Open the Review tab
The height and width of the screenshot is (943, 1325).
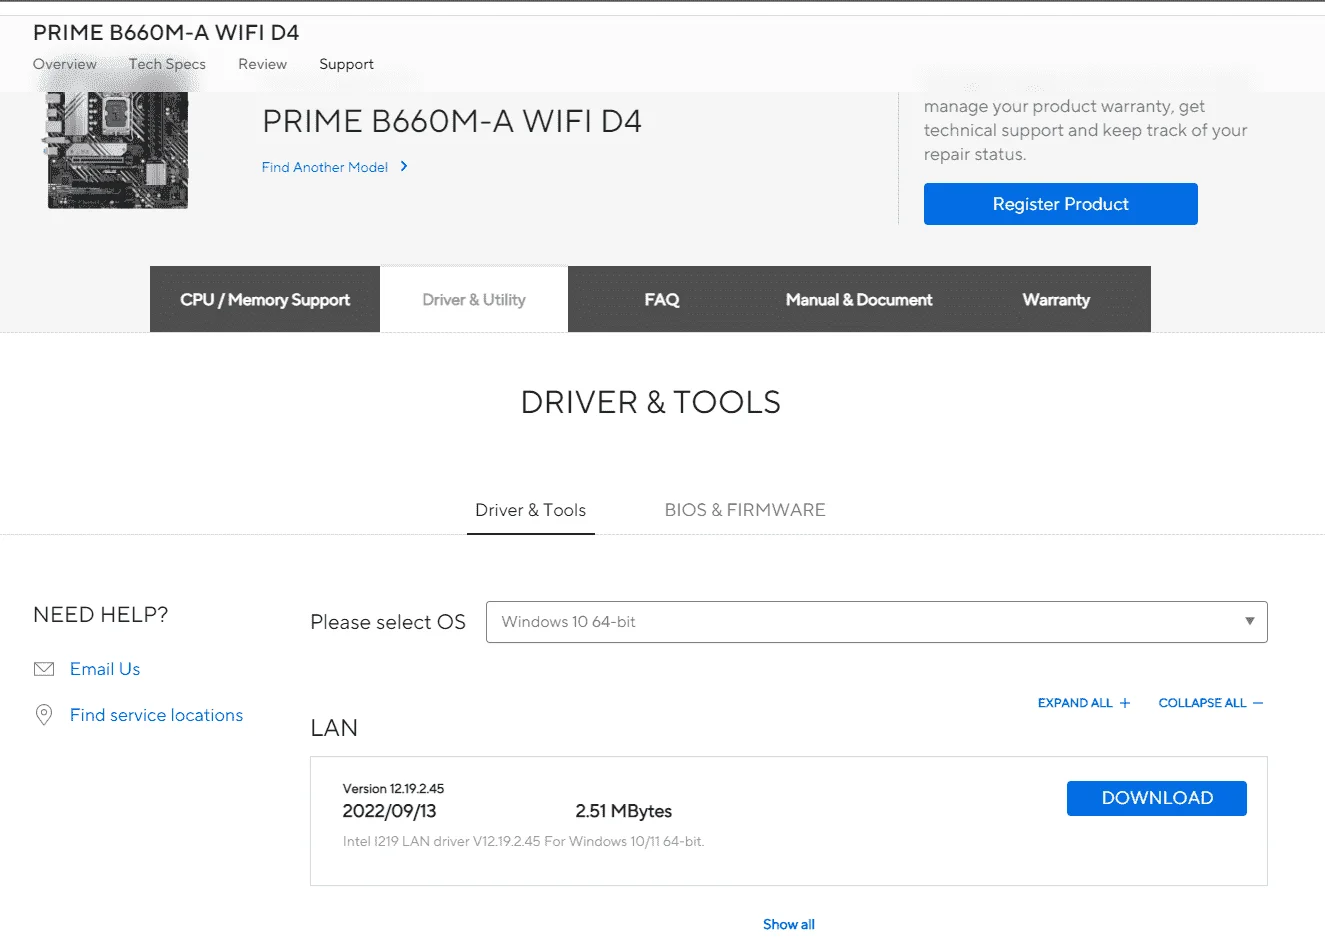tap(262, 64)
